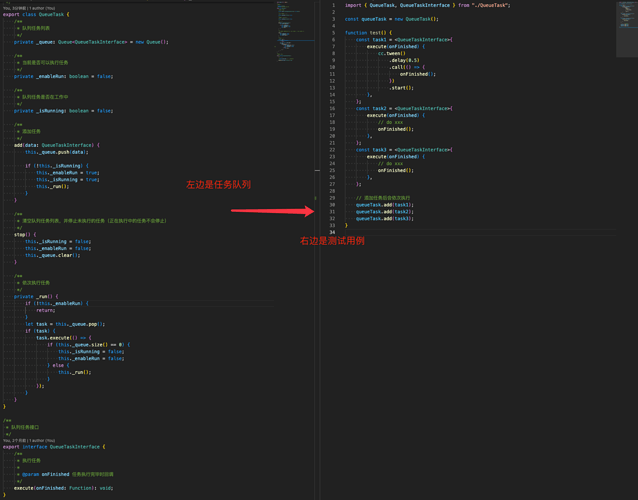Click the left editor's minimap
638x500 pixels.
pyautogui.click(x=295, y=33)
